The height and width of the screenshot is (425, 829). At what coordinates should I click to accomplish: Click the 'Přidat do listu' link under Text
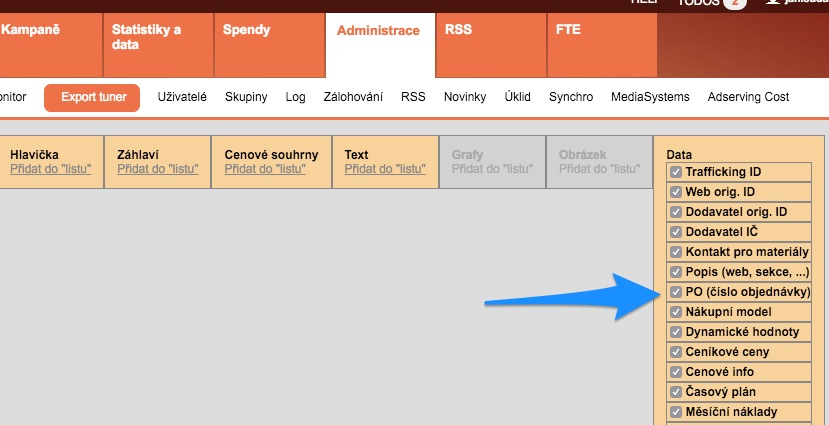[385, 169]
